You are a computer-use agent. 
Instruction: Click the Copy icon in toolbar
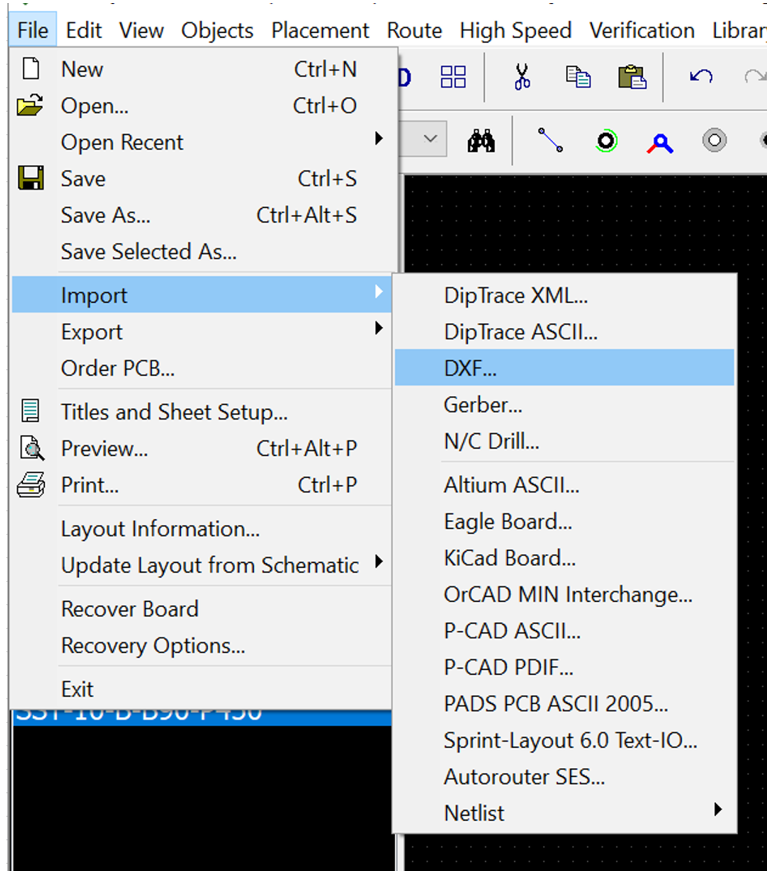(x=578, y=77)
